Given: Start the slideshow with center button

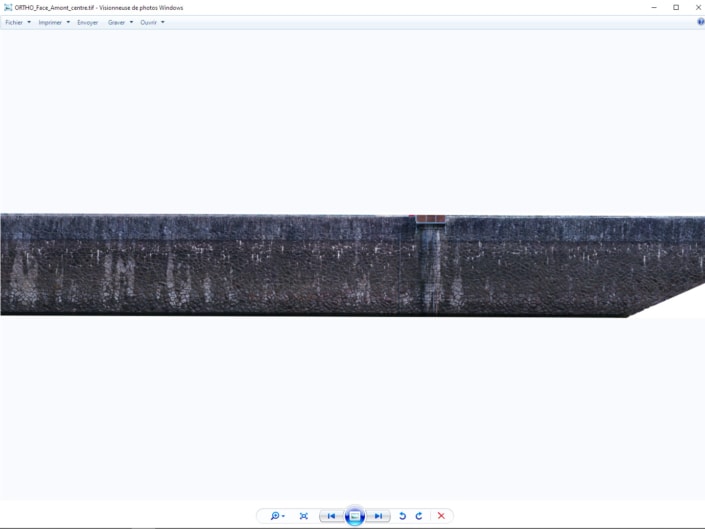Looking at the screenshot, I should coord(354,516).
